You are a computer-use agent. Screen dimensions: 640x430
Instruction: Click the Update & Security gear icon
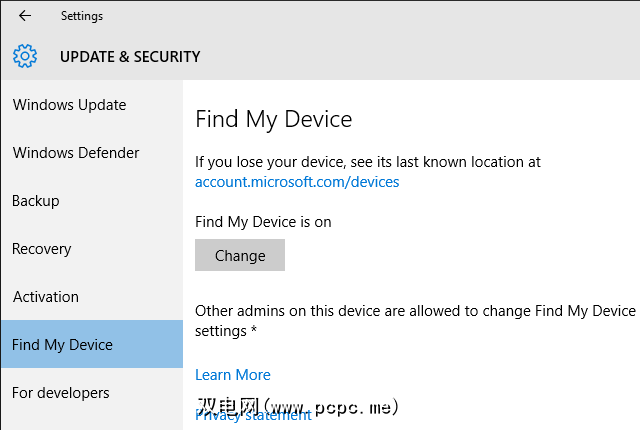click(x=26, y=57)
